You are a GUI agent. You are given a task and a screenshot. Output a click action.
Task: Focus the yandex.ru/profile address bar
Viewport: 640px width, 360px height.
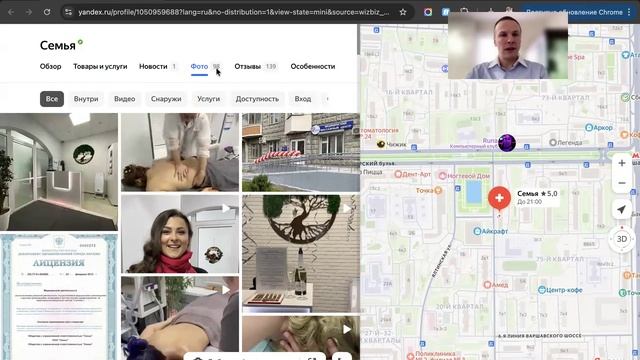coord(233,12)
